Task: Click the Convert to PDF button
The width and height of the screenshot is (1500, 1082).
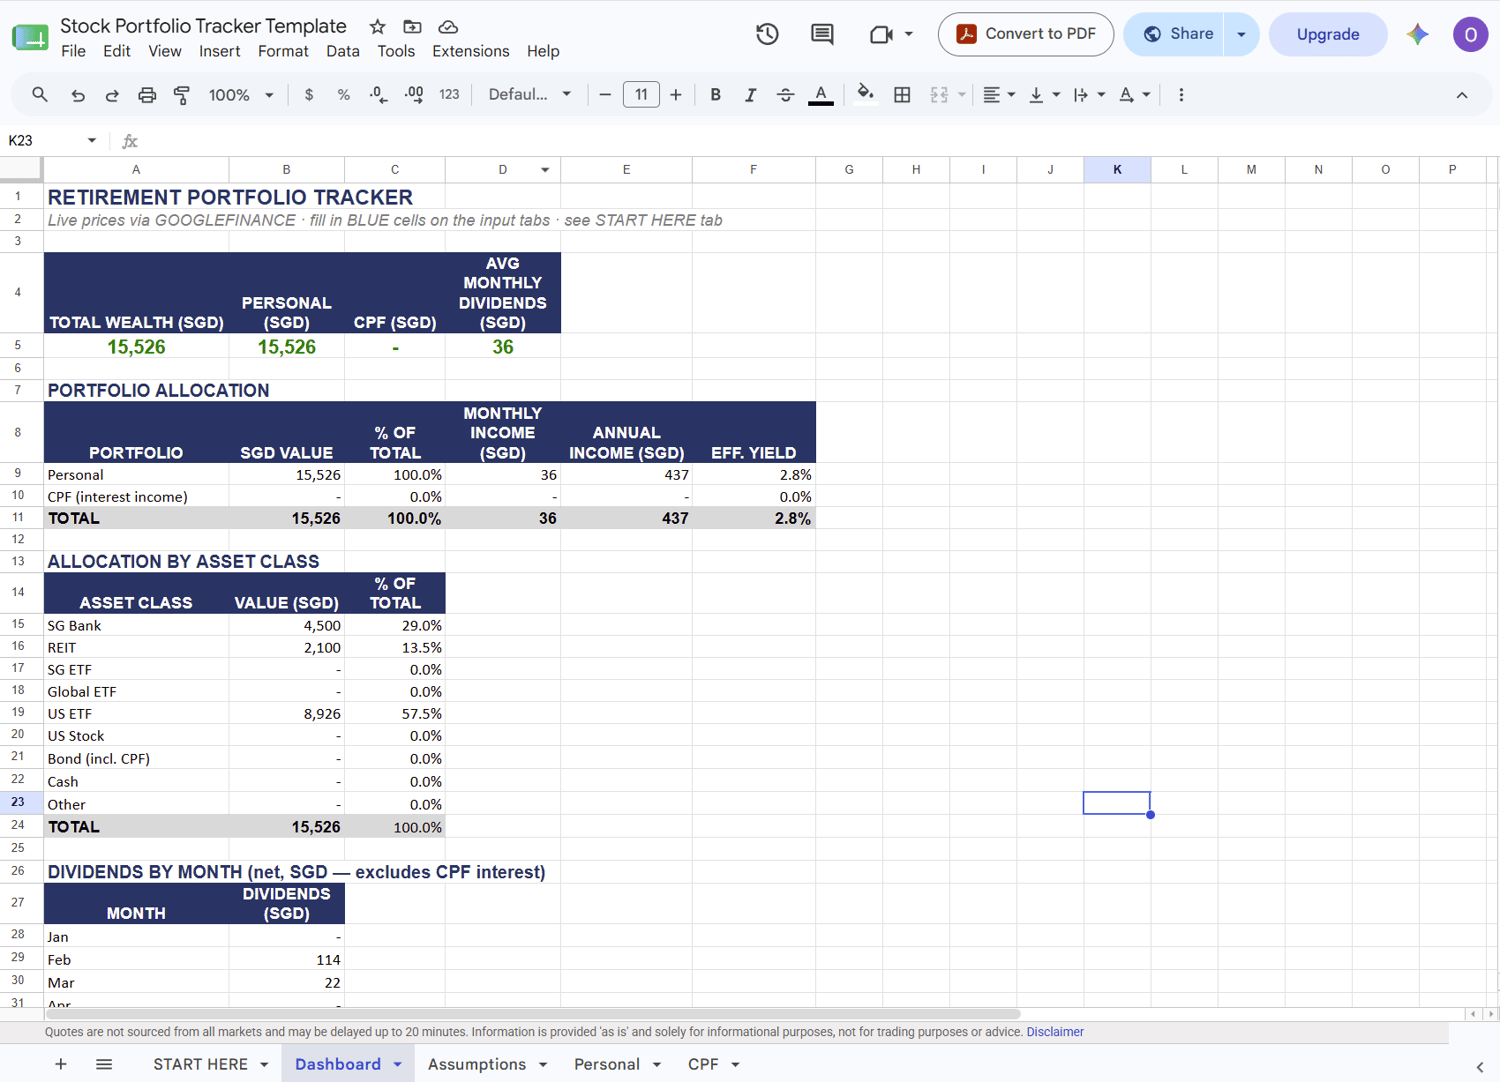Action: tap(1026, 34)
